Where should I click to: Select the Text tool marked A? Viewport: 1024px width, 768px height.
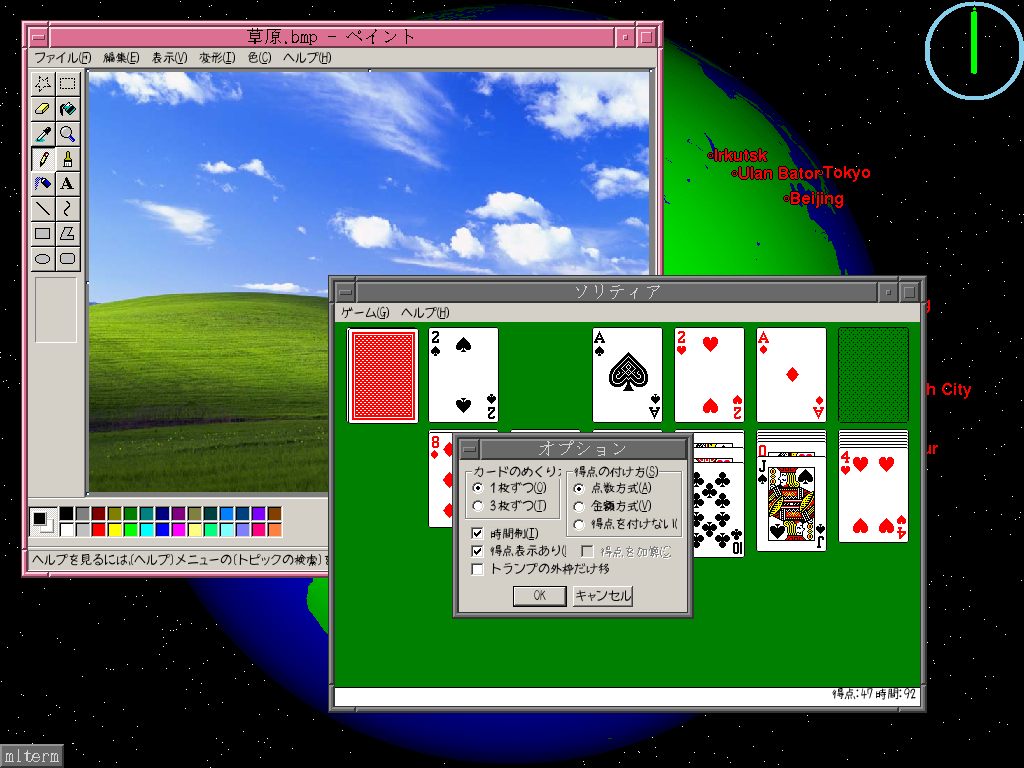click(x=68, y=184)
